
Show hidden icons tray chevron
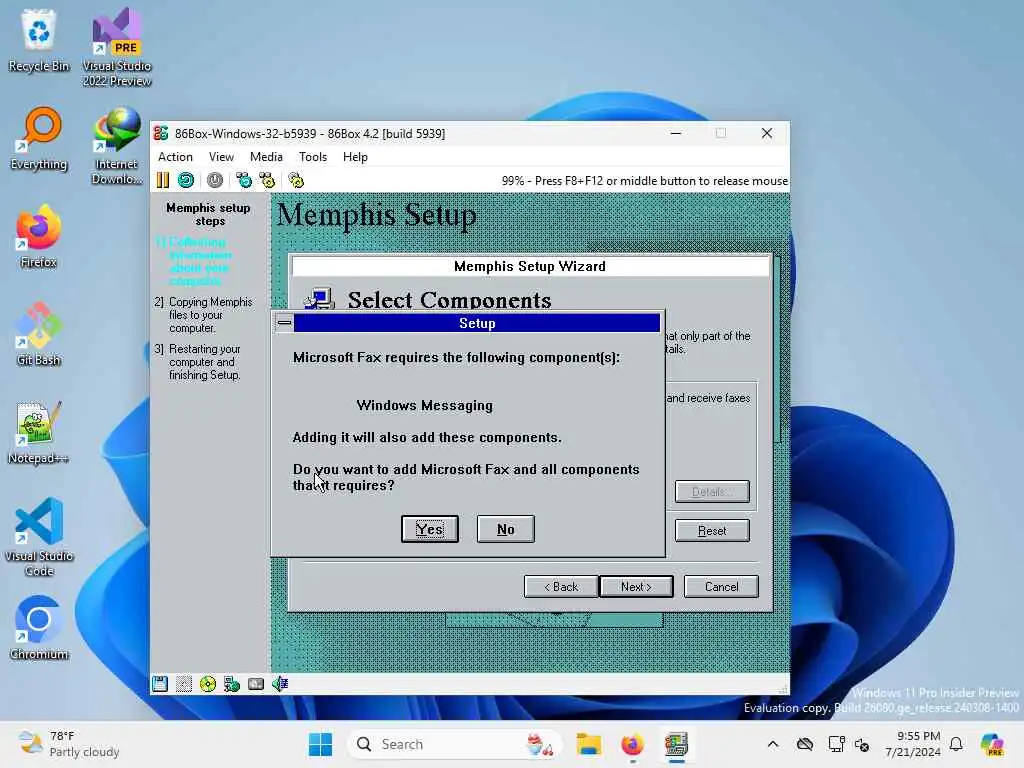pyautogui.click(x=773, y=744)
